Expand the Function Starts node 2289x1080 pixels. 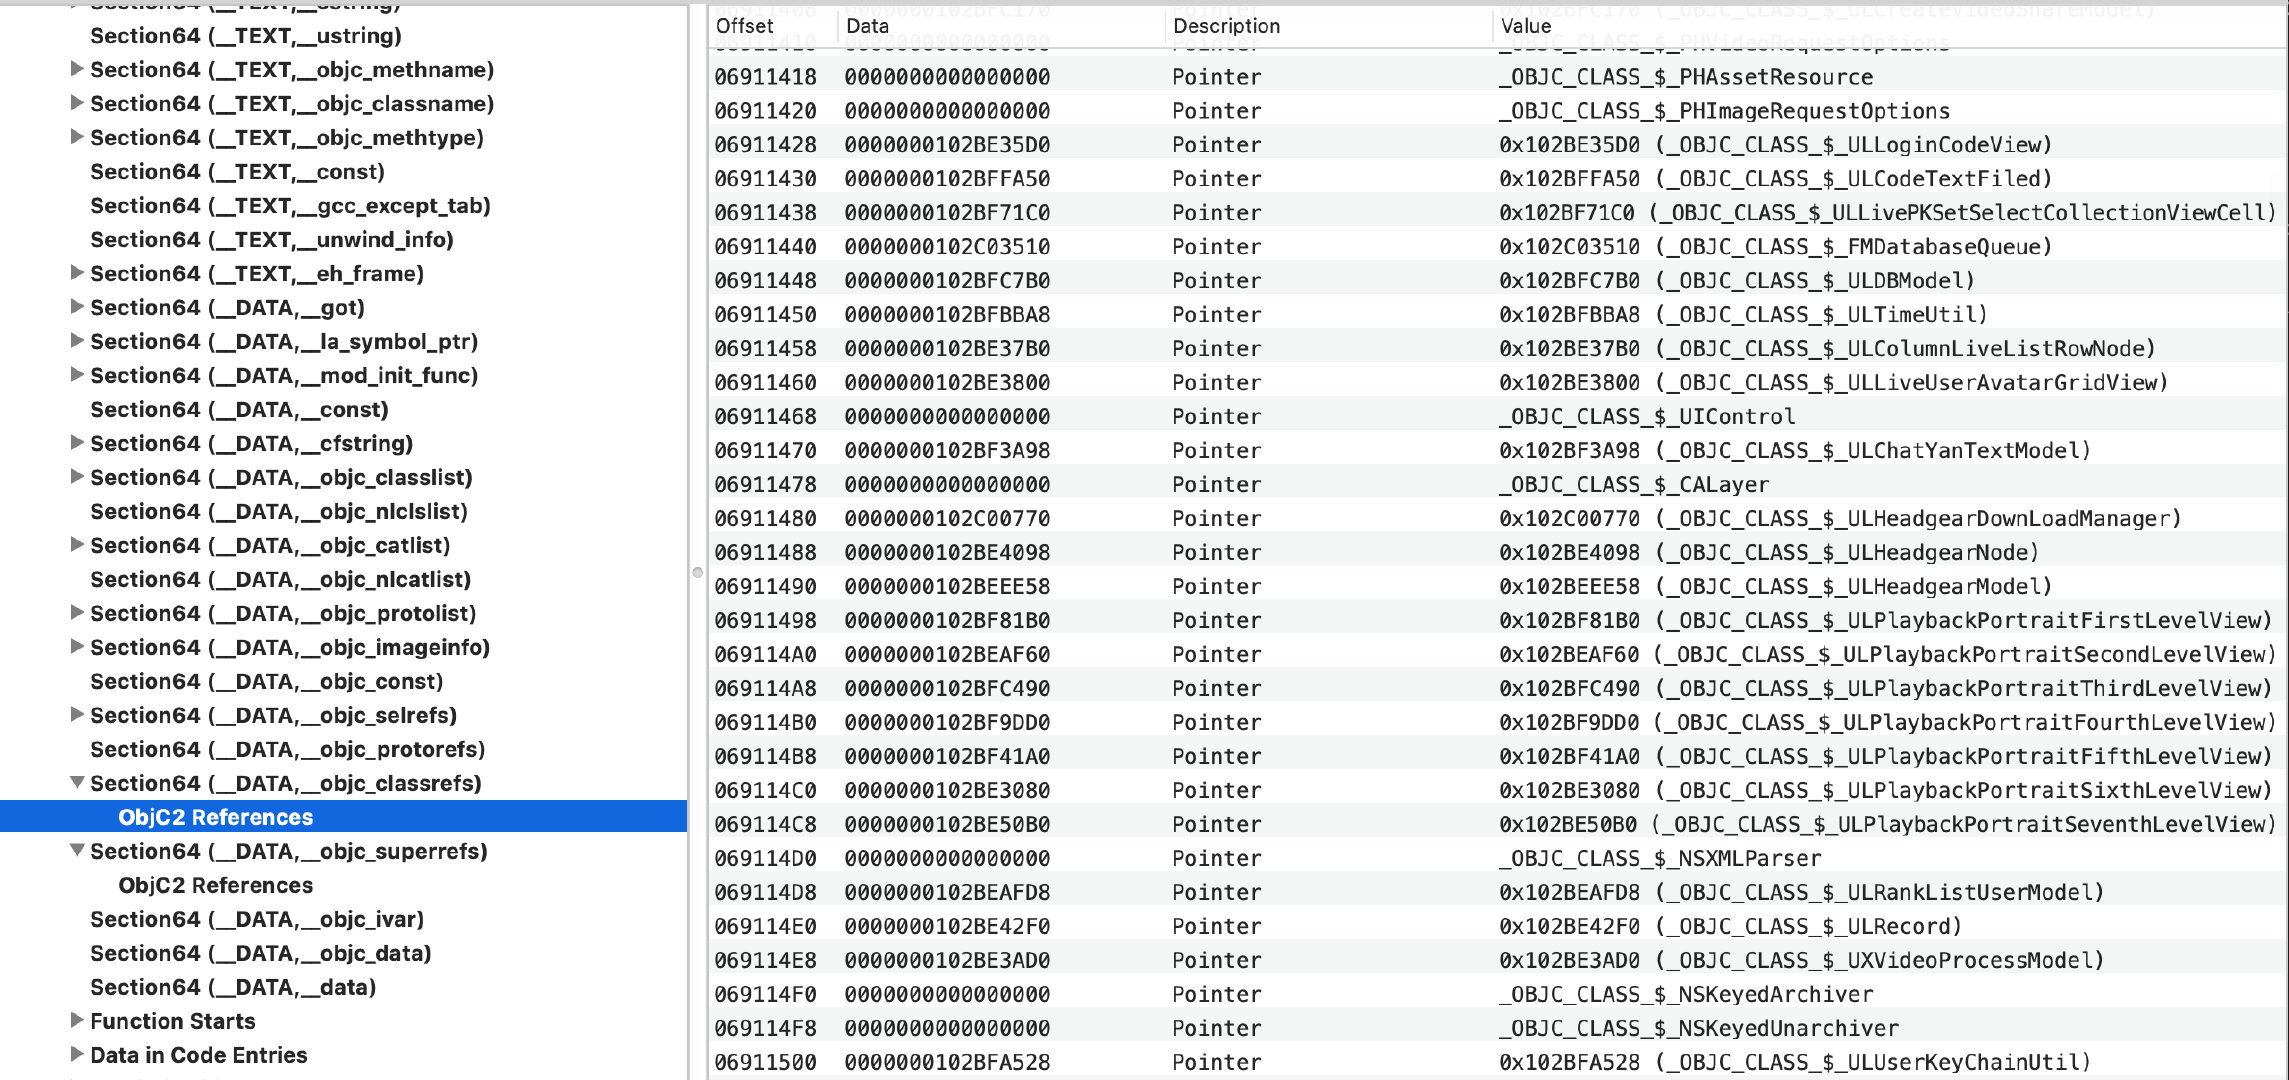[76, 1021]
